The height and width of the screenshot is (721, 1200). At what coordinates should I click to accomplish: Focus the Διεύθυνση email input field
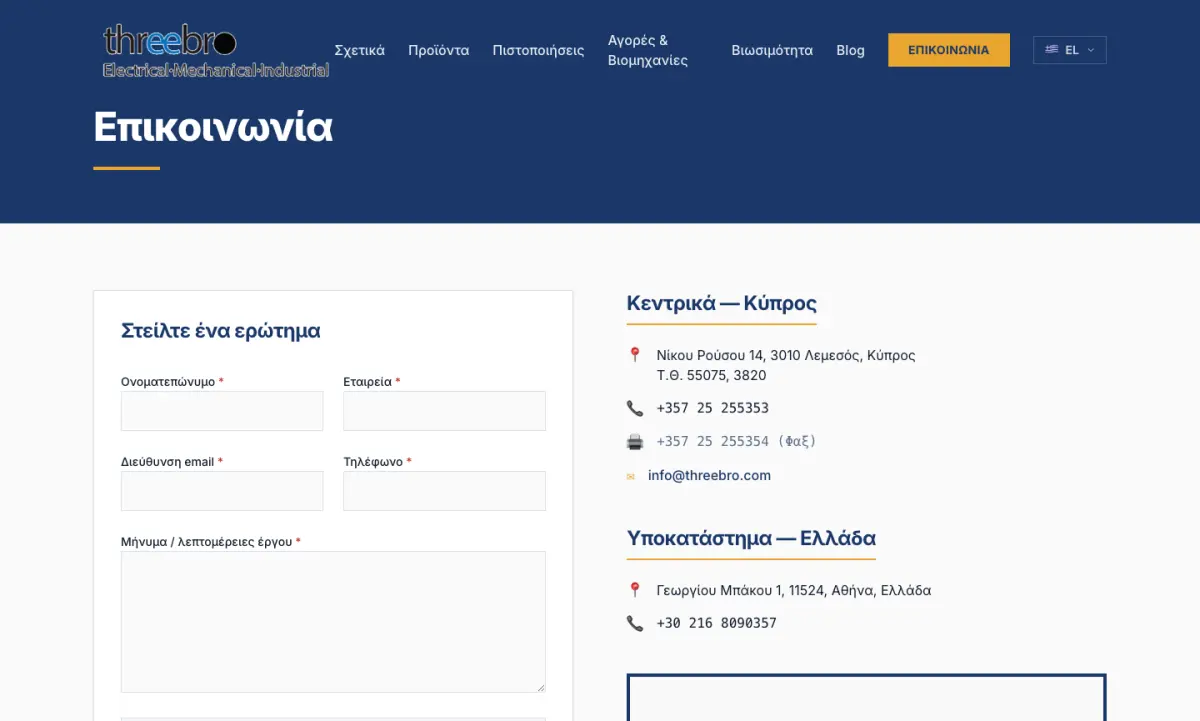tap(222, 491)
